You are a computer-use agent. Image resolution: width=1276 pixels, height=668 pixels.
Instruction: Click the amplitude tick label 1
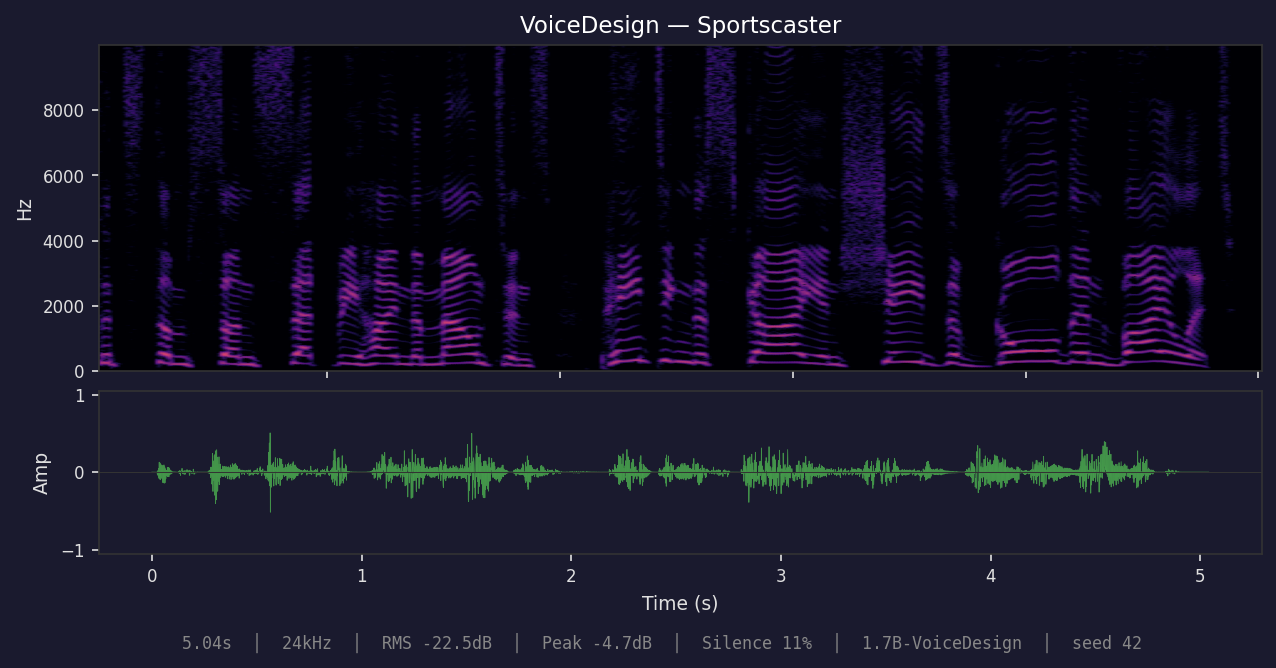(x=80, y=396)
